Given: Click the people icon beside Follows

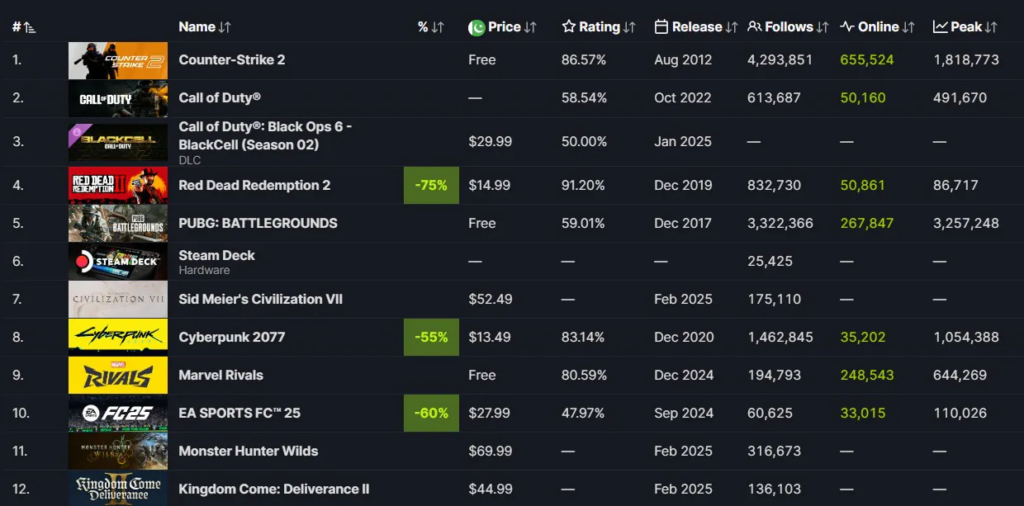Looking at the screenshot, I should [754, 27].
